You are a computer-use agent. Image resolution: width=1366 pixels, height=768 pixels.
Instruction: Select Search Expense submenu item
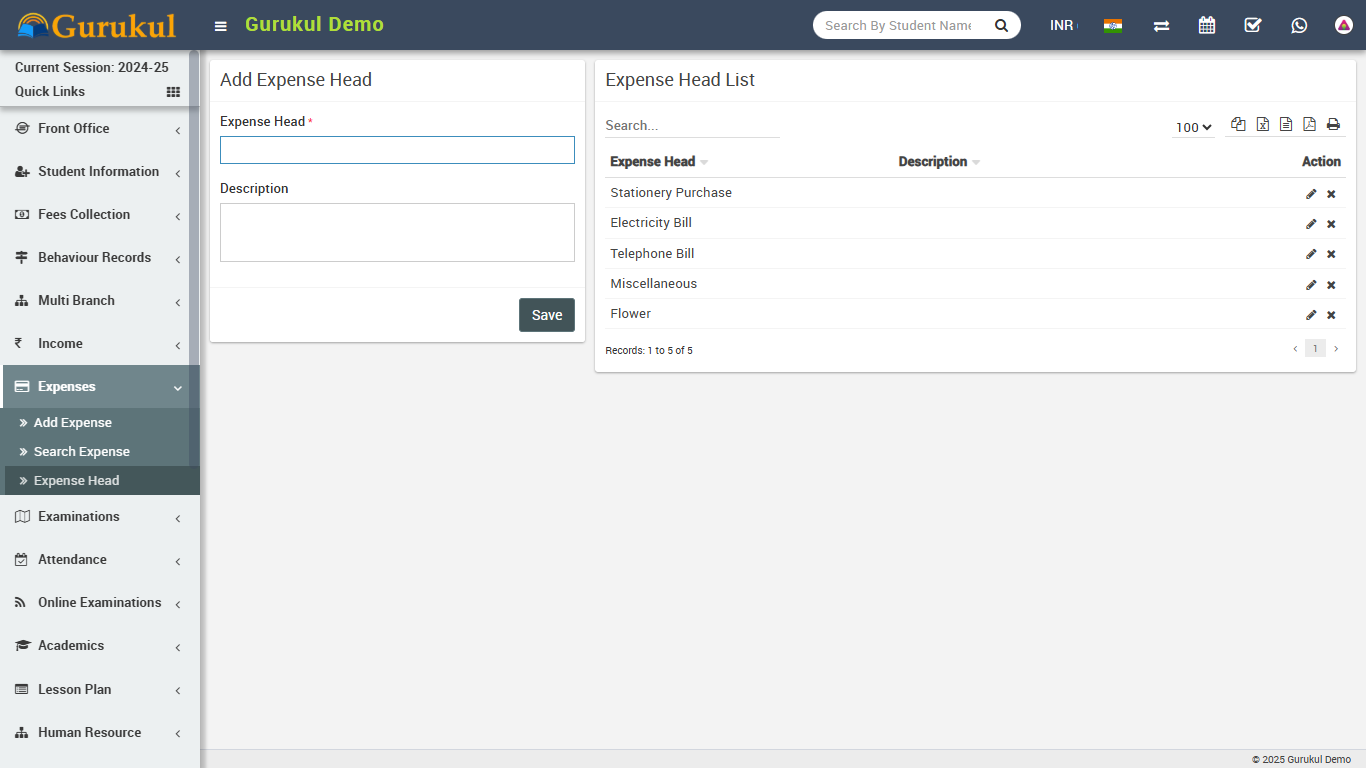[82, 452]
